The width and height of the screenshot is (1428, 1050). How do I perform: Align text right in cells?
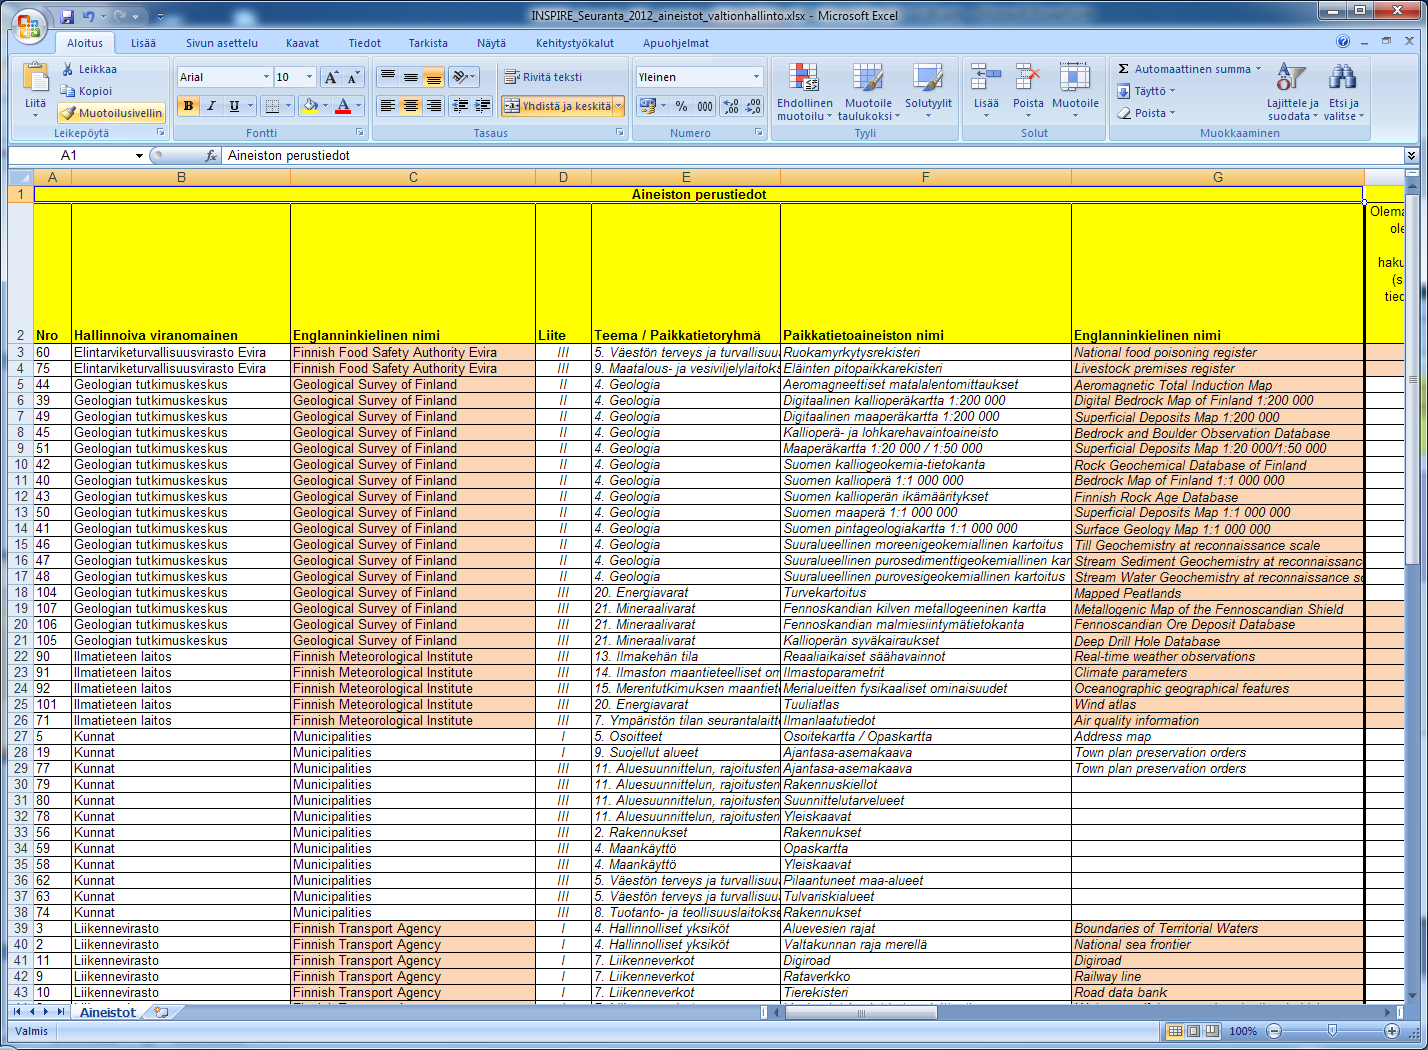point(434,105)
